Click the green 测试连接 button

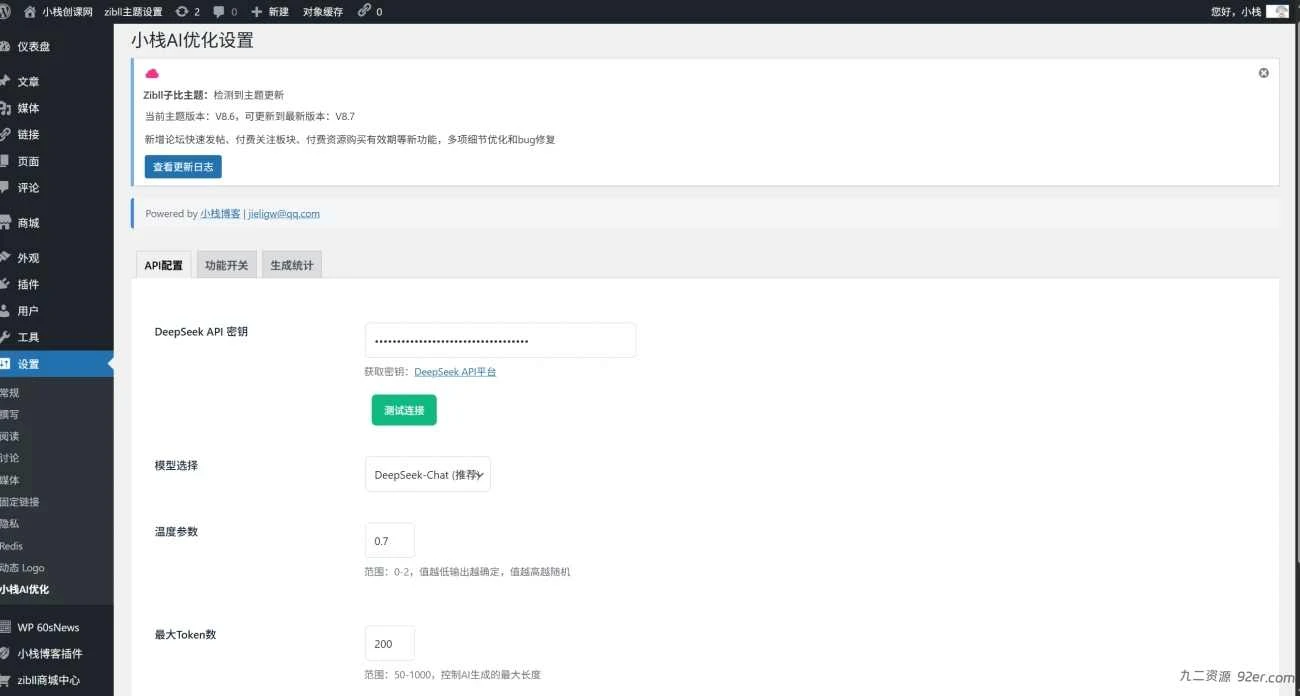pos(404,410)
